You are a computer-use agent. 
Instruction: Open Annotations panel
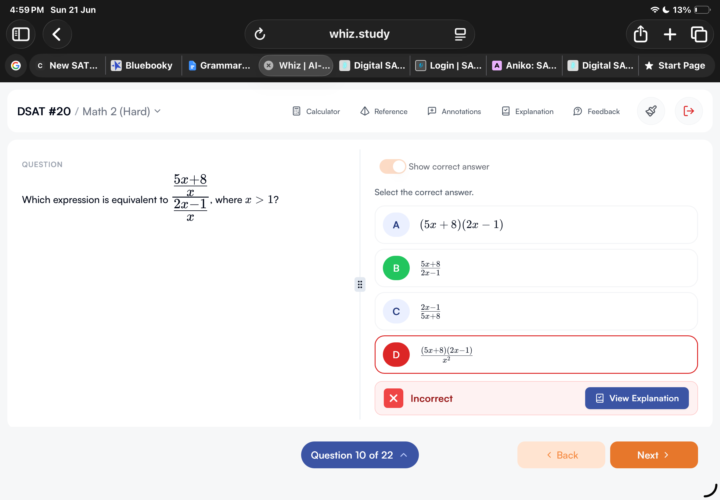[454, 111]
